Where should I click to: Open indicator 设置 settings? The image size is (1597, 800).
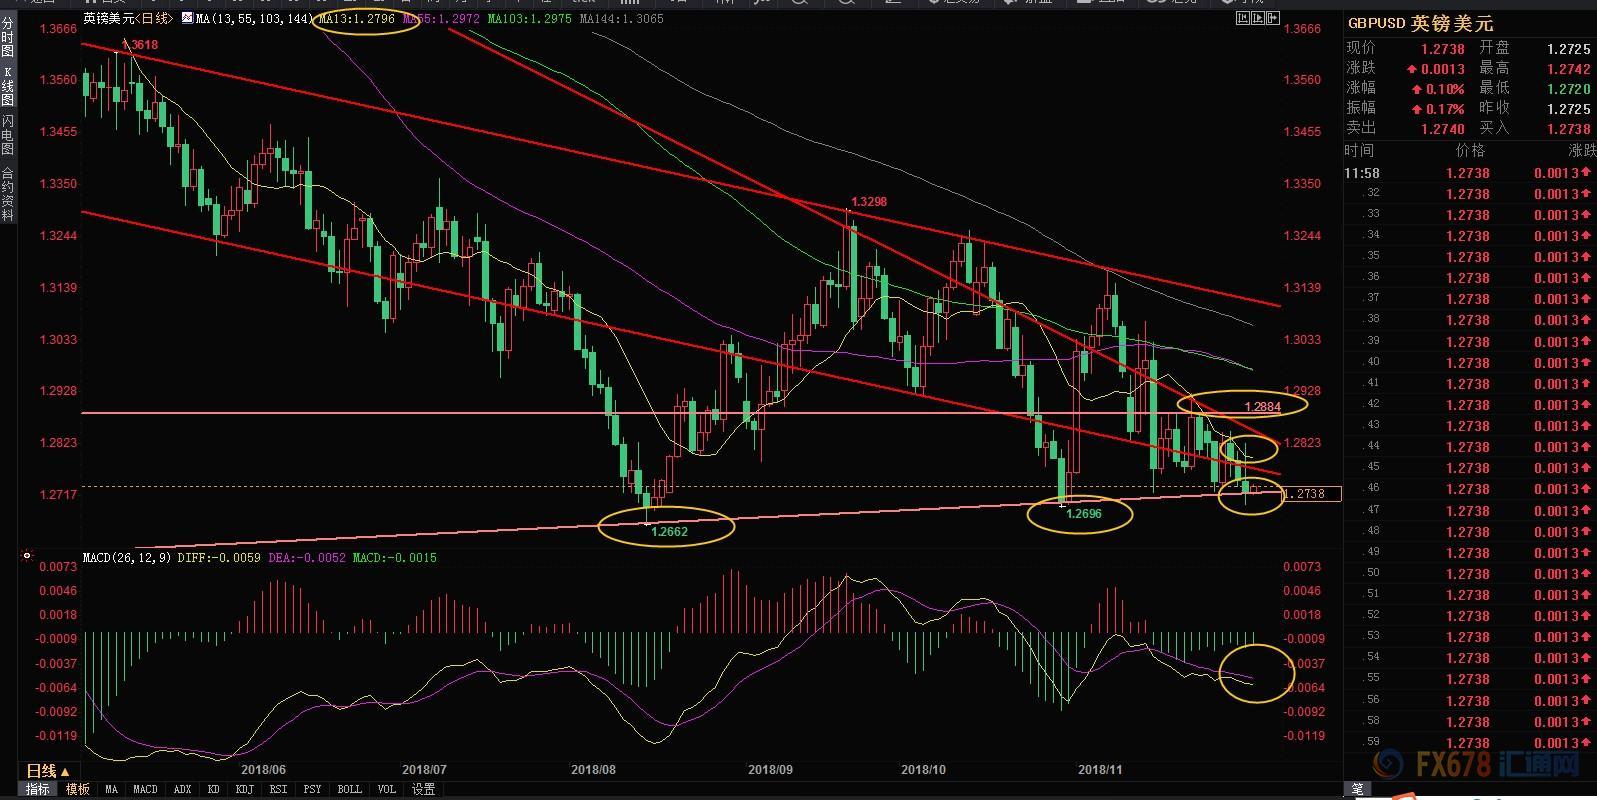click(x=424, y=789)
